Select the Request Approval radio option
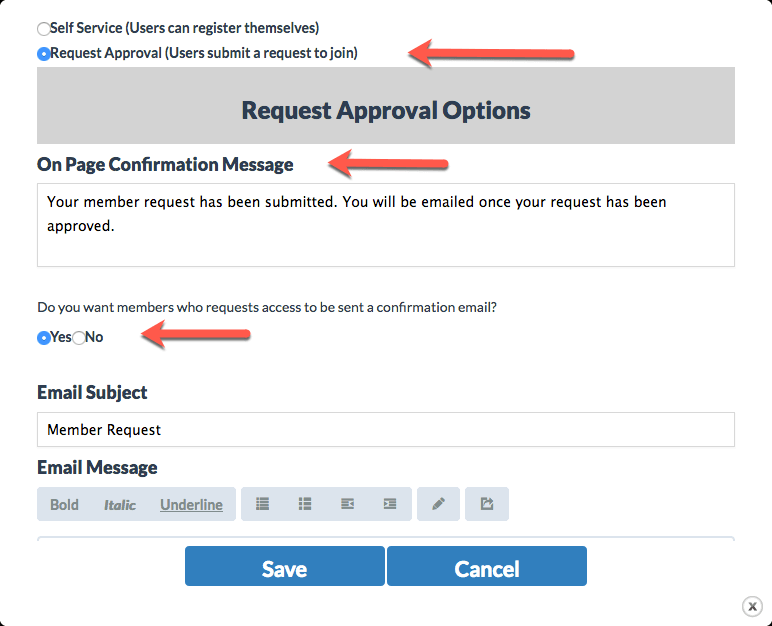Screen dimensions: 772x626 tap(43, 53)
